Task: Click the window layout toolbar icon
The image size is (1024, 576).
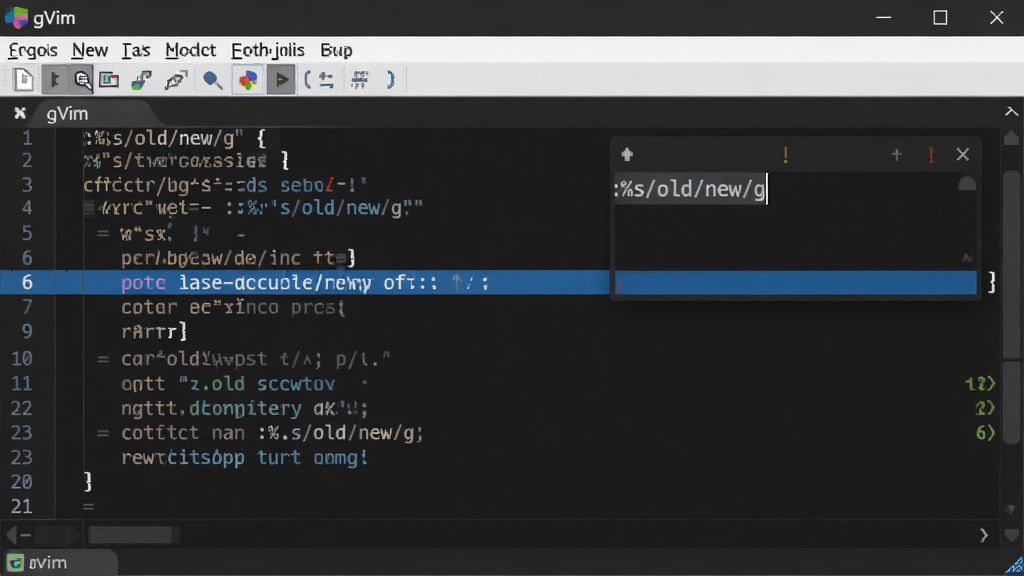Action: coord(109,80)
